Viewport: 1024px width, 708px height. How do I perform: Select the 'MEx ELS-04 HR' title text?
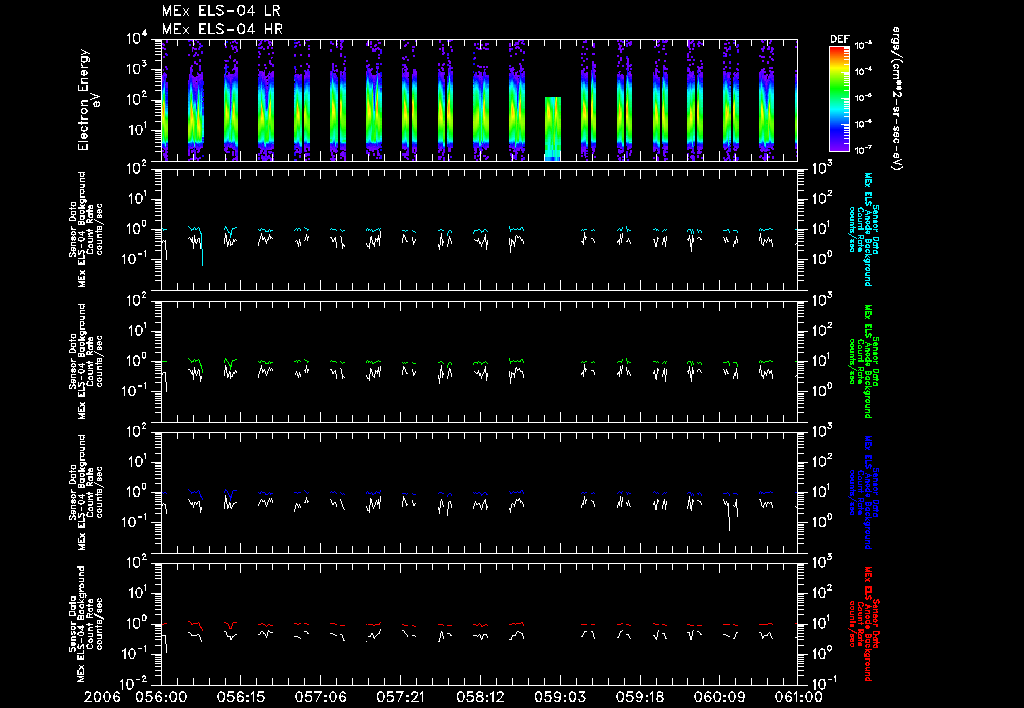(222, 29)
